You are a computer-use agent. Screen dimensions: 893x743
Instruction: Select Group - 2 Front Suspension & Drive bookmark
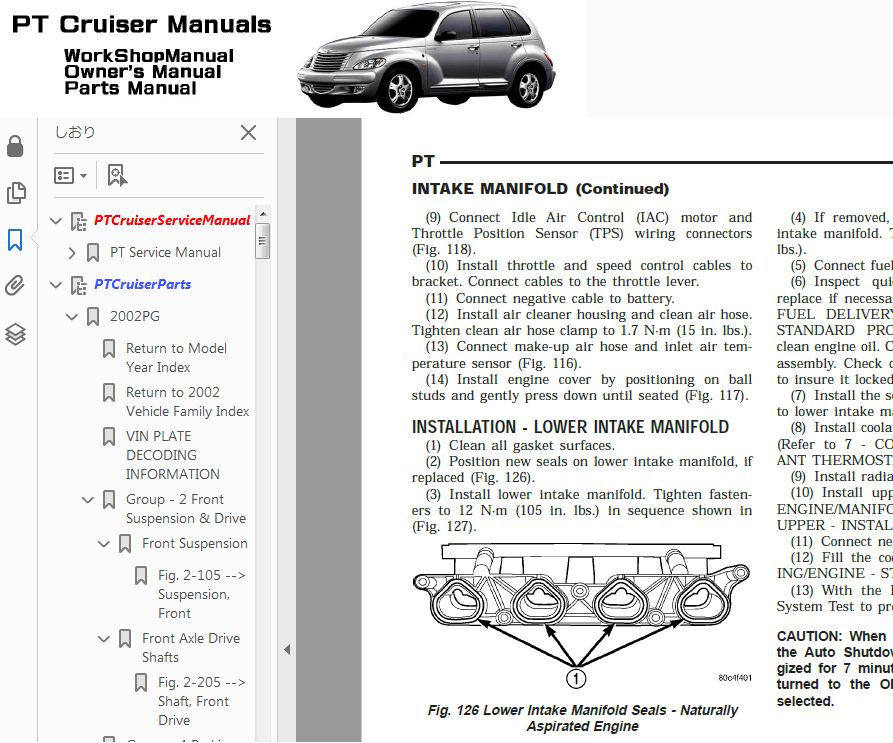[x=186, y=508]
